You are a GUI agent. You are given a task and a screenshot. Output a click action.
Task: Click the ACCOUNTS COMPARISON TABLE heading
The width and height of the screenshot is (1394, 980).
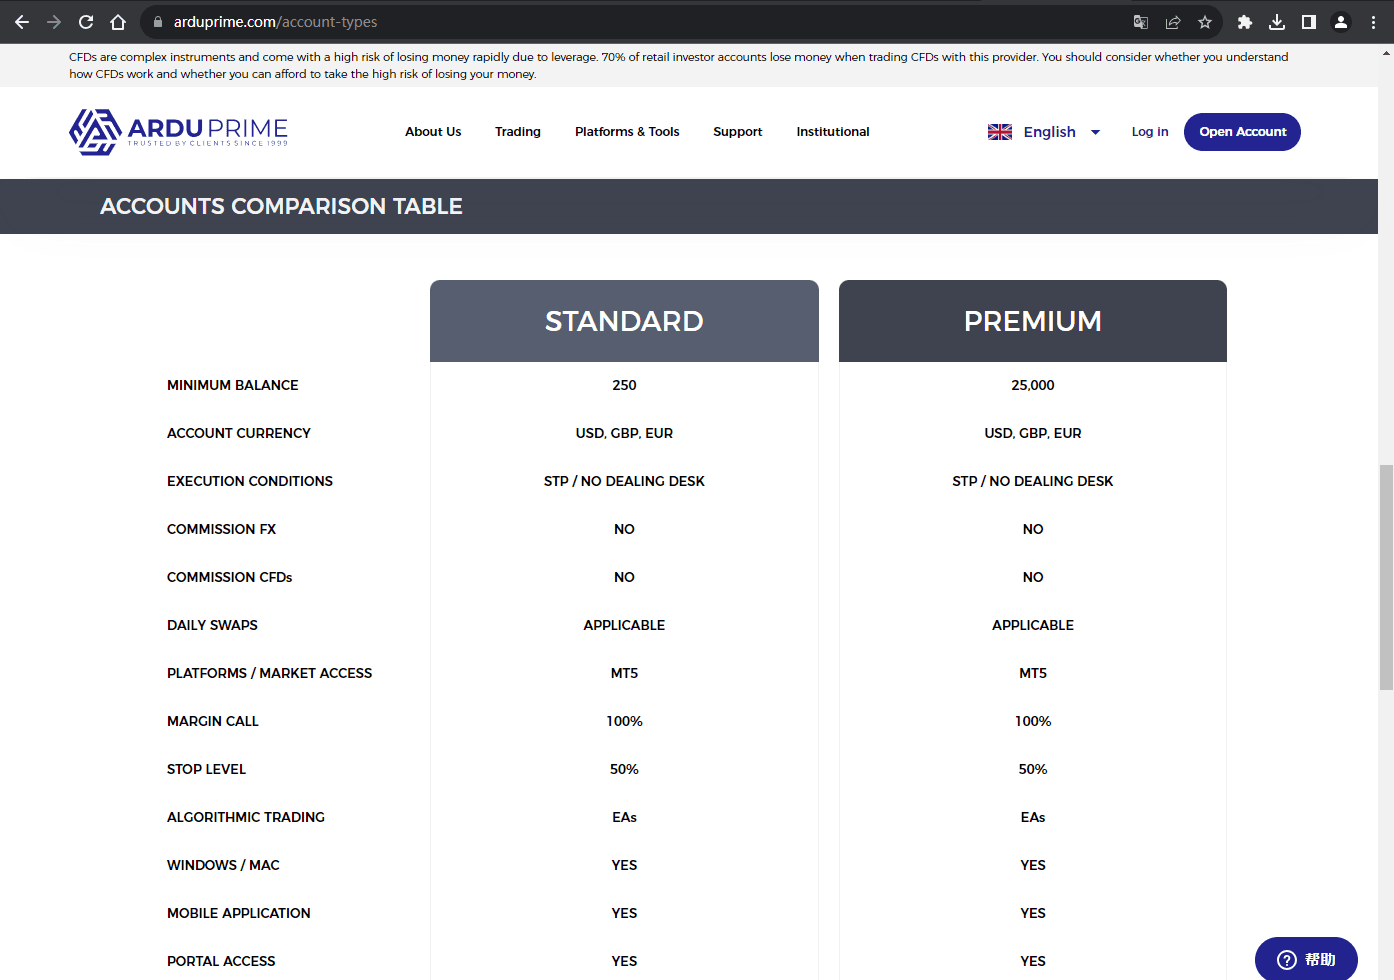pos(281,206)
